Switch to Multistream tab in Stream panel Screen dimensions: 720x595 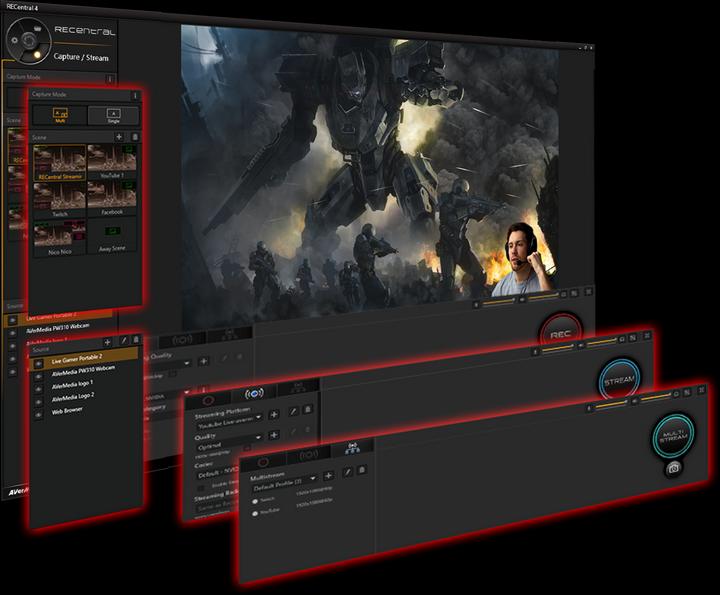pos(298,388)
